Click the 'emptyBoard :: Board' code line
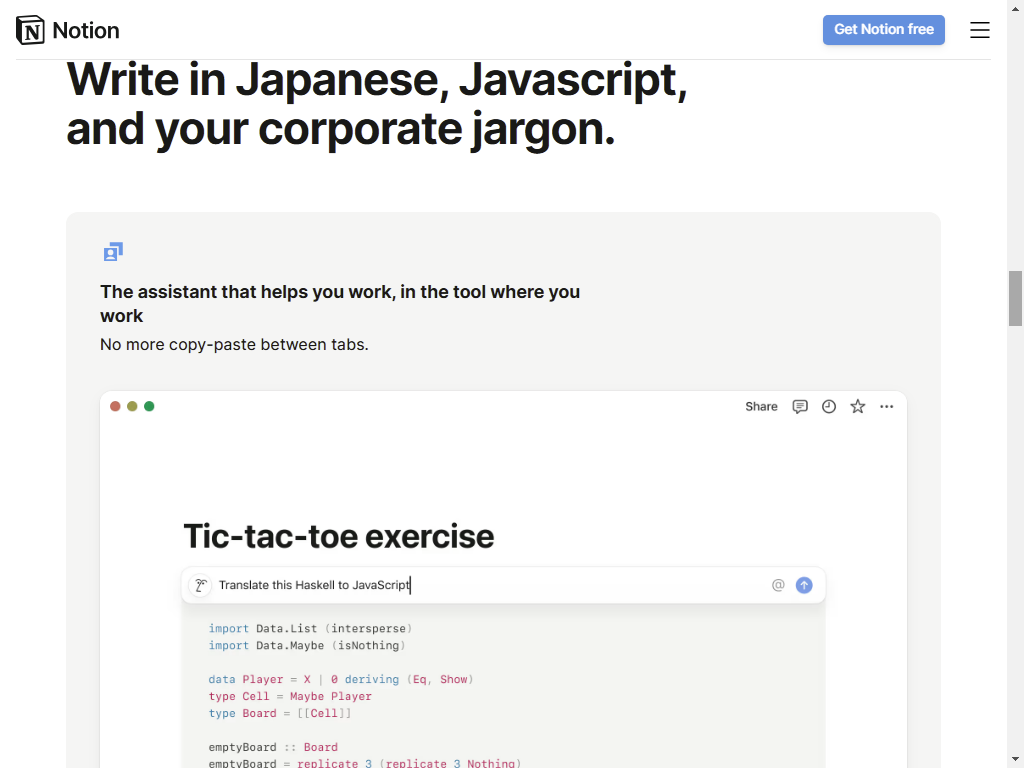Screen dimensions: 1024x768 pos(273,747)
